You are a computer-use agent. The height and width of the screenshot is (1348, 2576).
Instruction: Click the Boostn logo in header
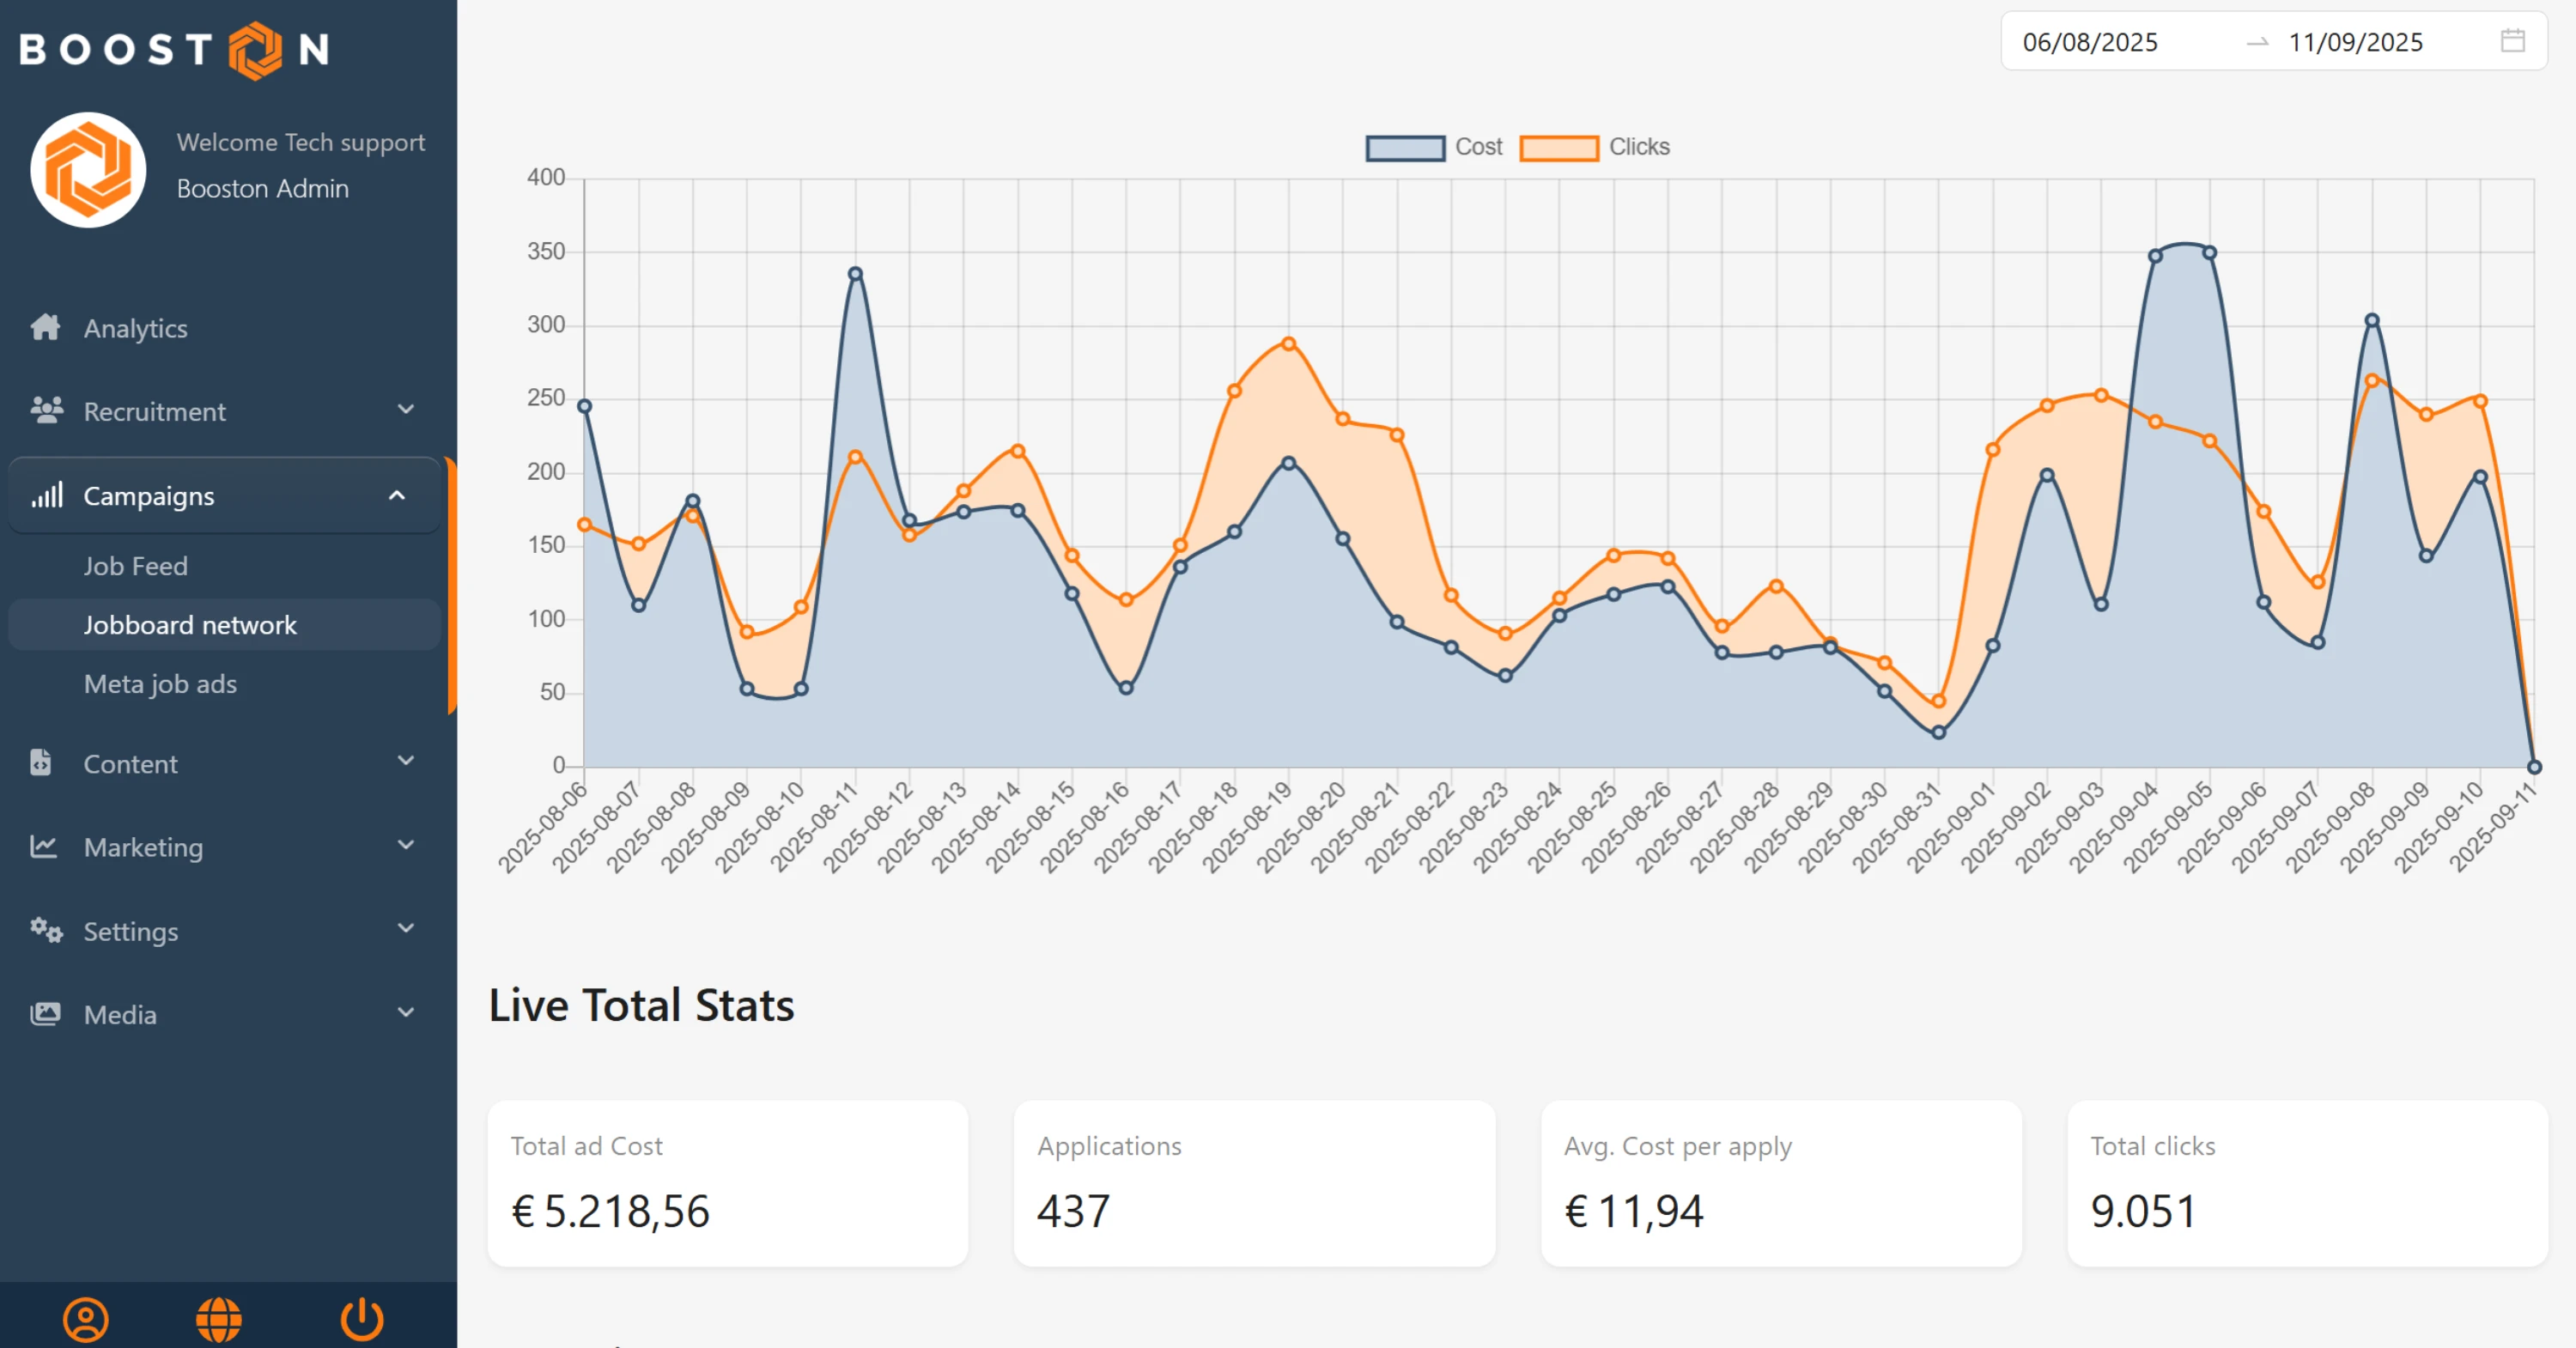pyautogui.click(x=174, y=49)
